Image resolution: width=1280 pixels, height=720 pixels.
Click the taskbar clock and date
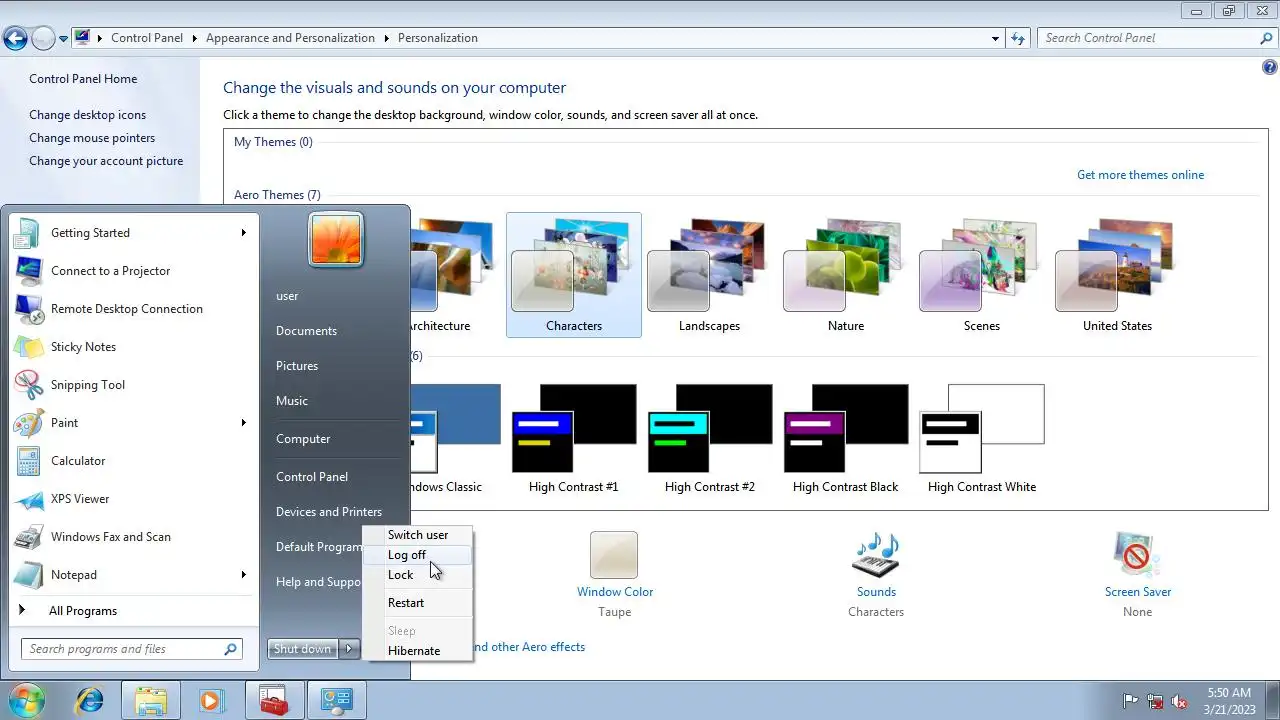pos(1229,700)
